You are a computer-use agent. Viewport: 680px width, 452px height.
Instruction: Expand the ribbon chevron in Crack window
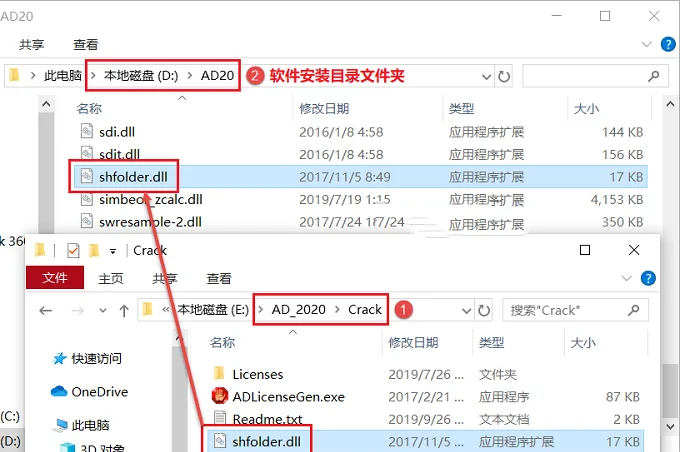point(626,278)
